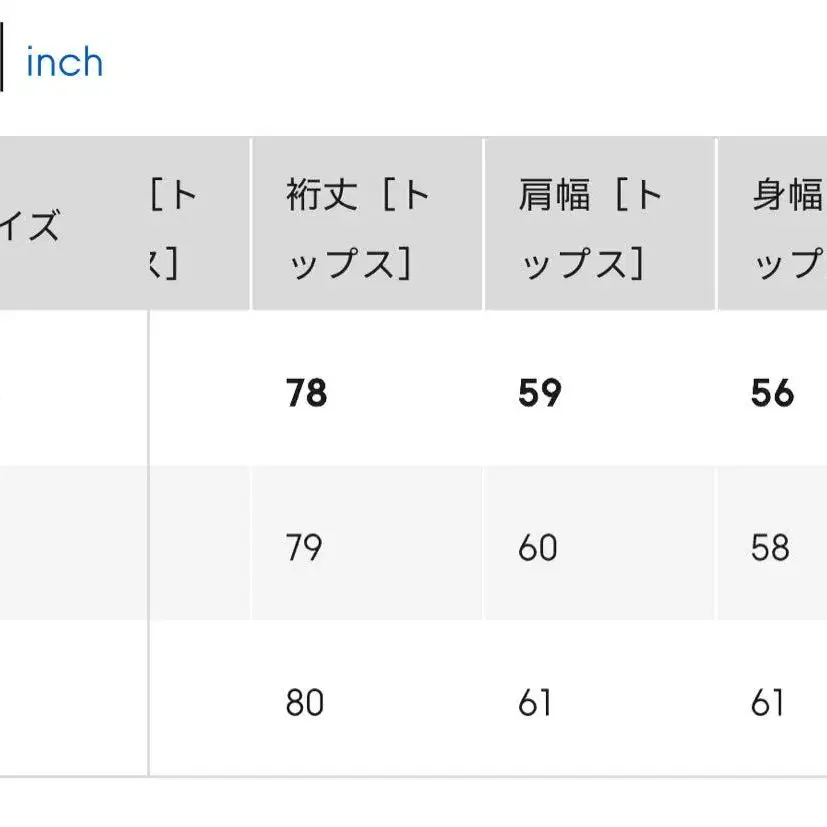The image size is (827, 827).
Task: Switch measurement units to inch
Action: click(x=64, y=63)
